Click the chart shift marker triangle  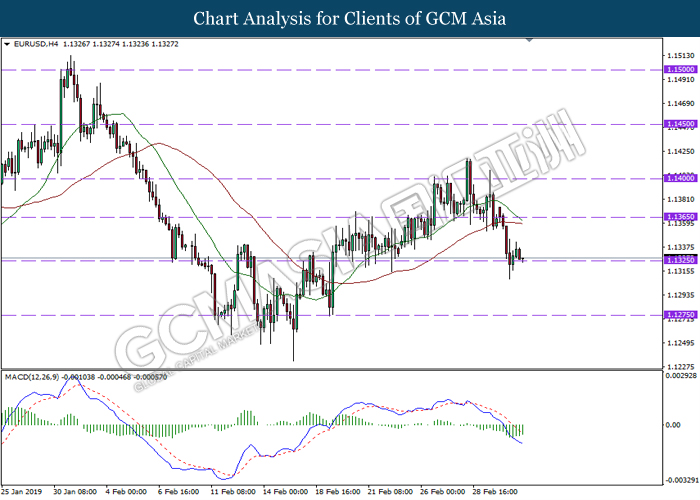coord(529,40)
